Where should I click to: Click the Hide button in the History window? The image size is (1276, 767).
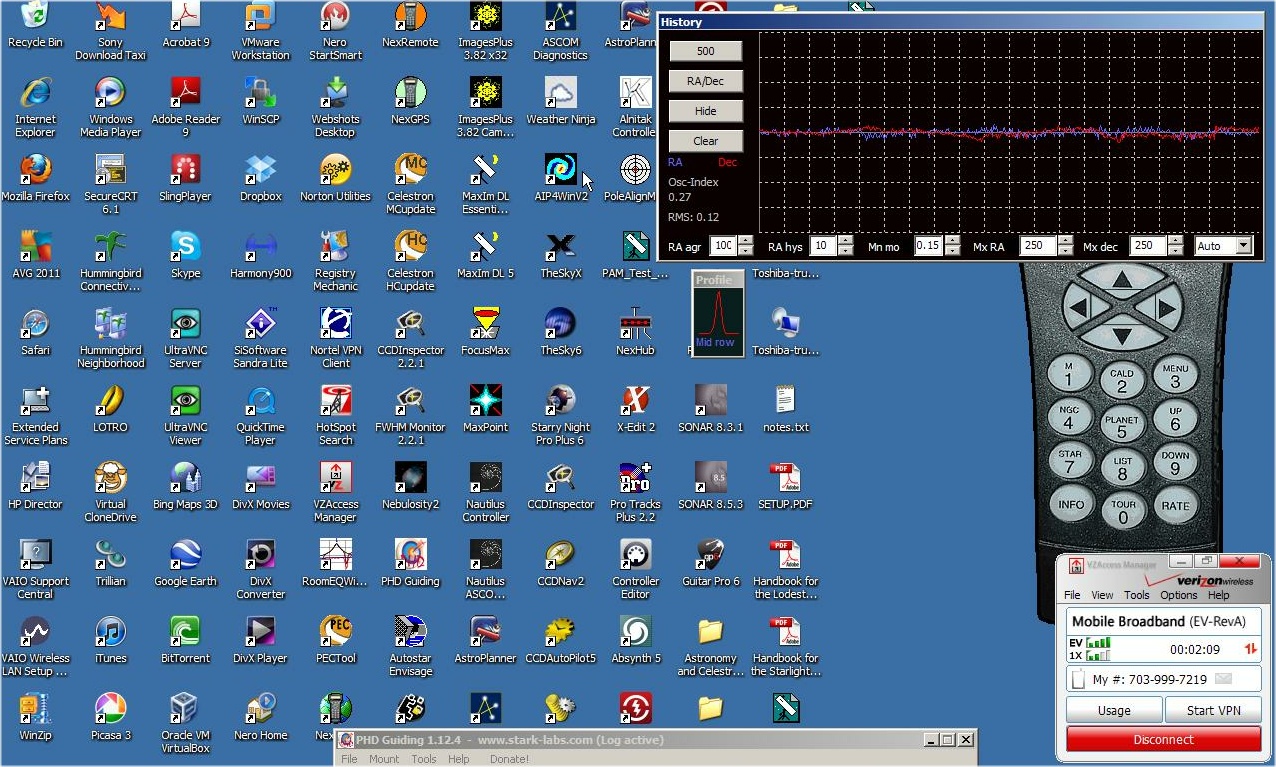coord(705,111)
